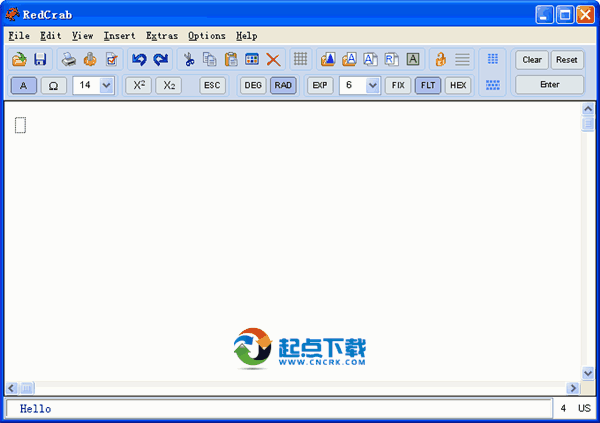This screenshot has height=423, width=600.
Task: Click the dotted input cursor box in the worksheet
Action: pyautogui.click(x=20, y=125)
